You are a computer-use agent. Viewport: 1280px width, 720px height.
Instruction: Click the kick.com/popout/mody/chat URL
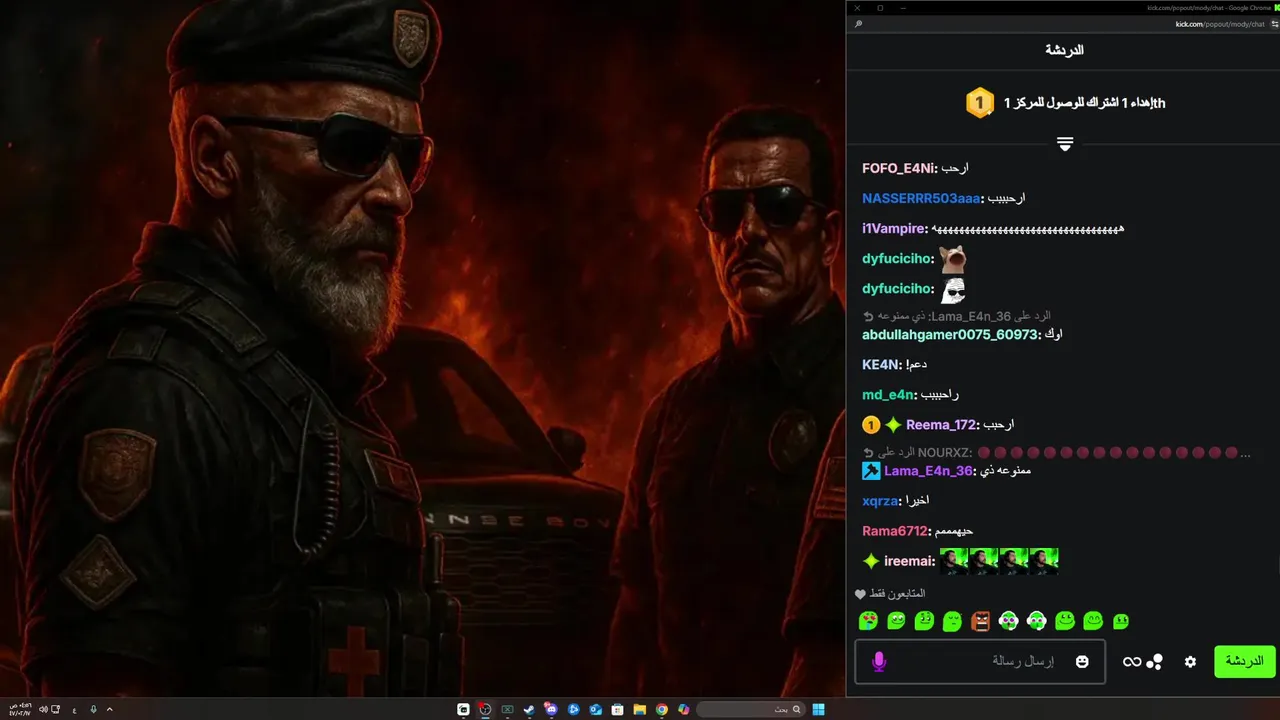point(1221,24)
